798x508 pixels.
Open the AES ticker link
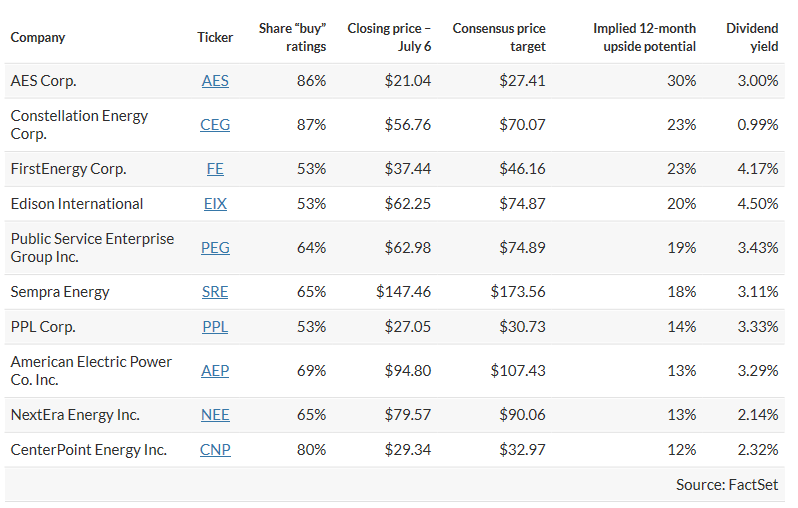pos(215,81)
